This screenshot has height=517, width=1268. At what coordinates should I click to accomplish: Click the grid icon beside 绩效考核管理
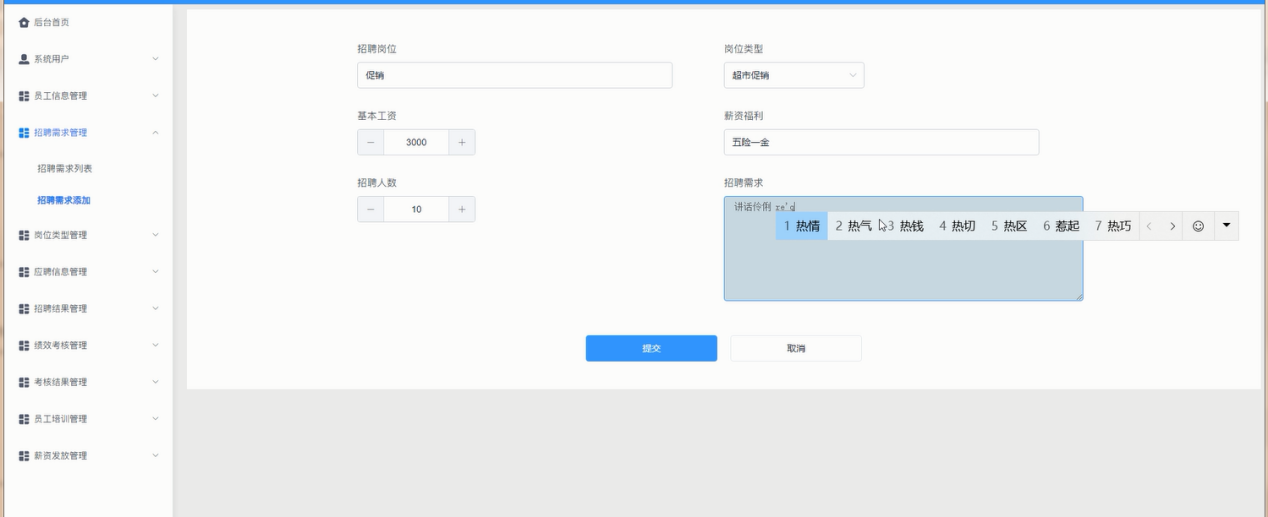[25, 345]
